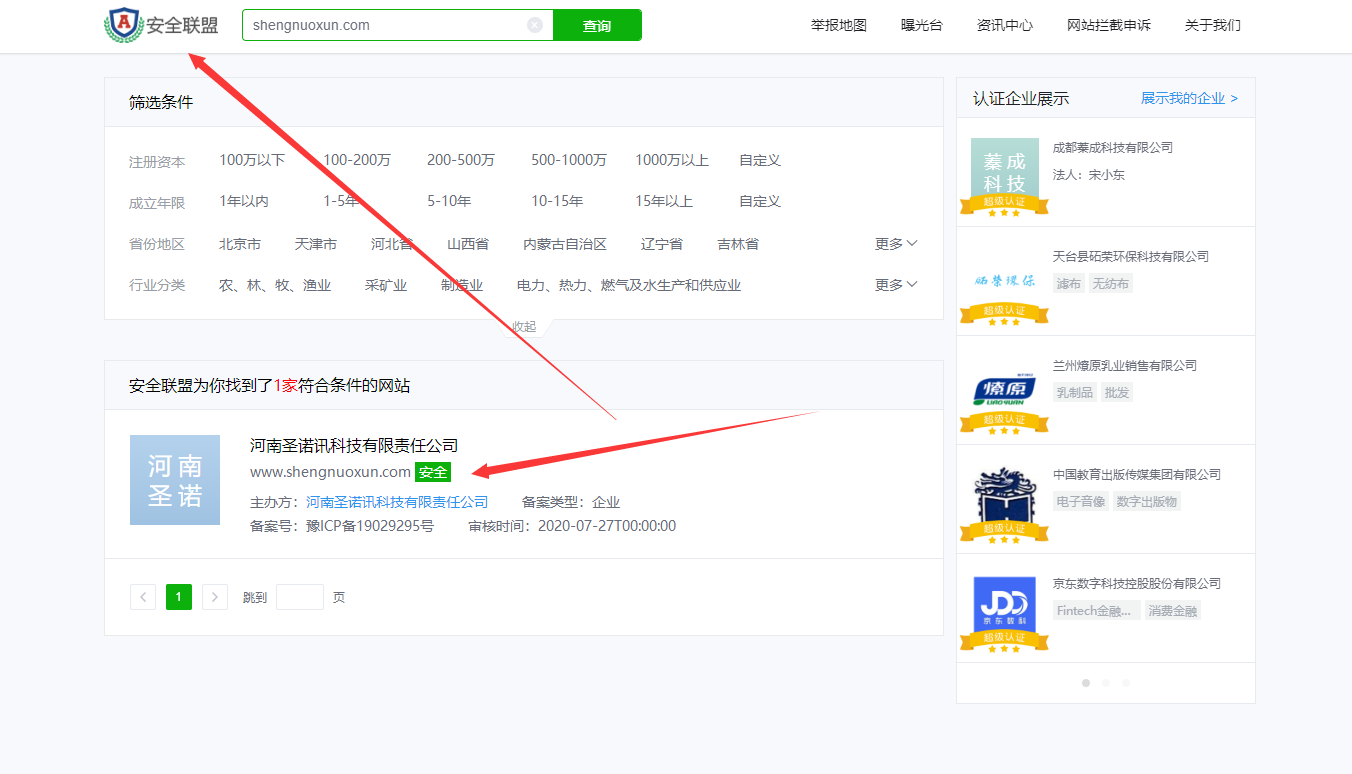Screen dimensions: 1352x774
Task: Click the 乳制品 tag
Action: [1075, 393]
